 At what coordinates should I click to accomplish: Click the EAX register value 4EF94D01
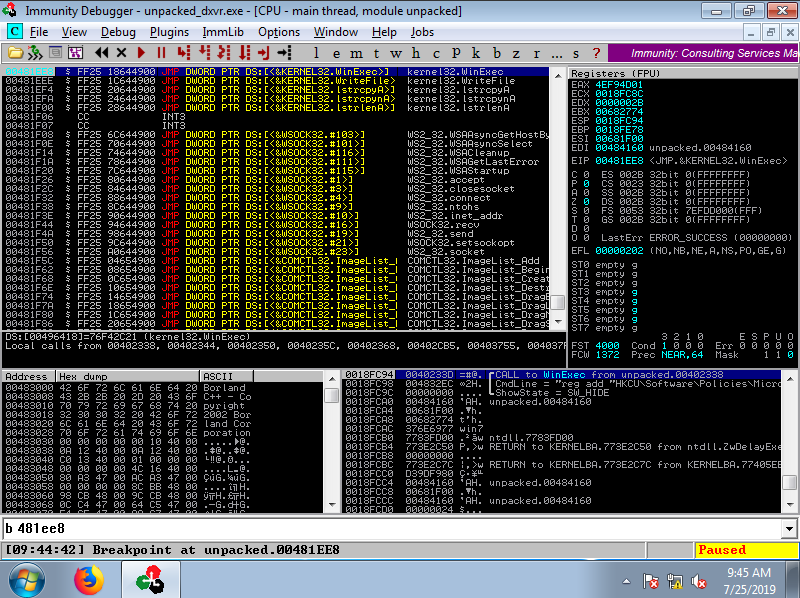619,85
